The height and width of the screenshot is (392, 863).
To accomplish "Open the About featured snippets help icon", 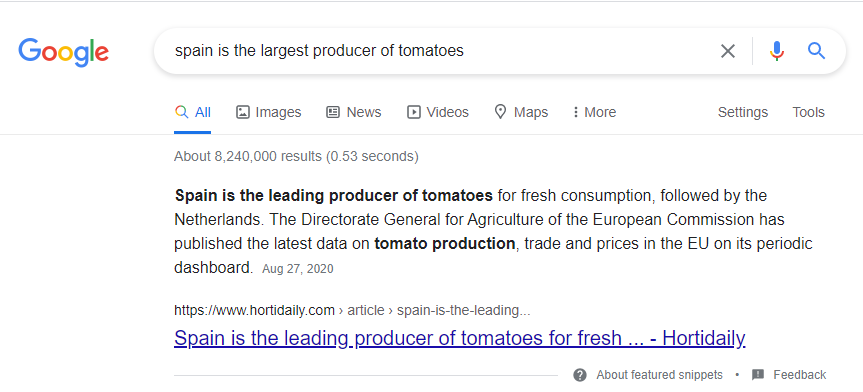I will pos(580,375).
